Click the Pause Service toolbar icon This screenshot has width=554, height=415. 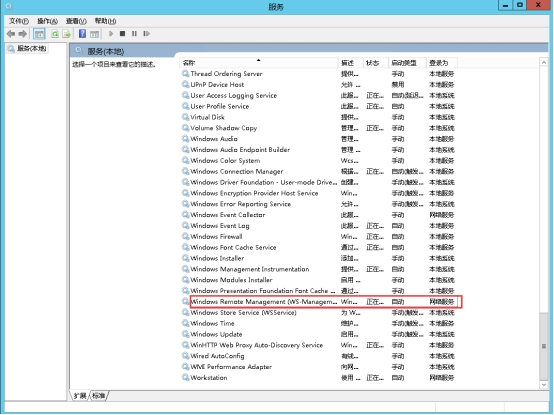[134, 34]
